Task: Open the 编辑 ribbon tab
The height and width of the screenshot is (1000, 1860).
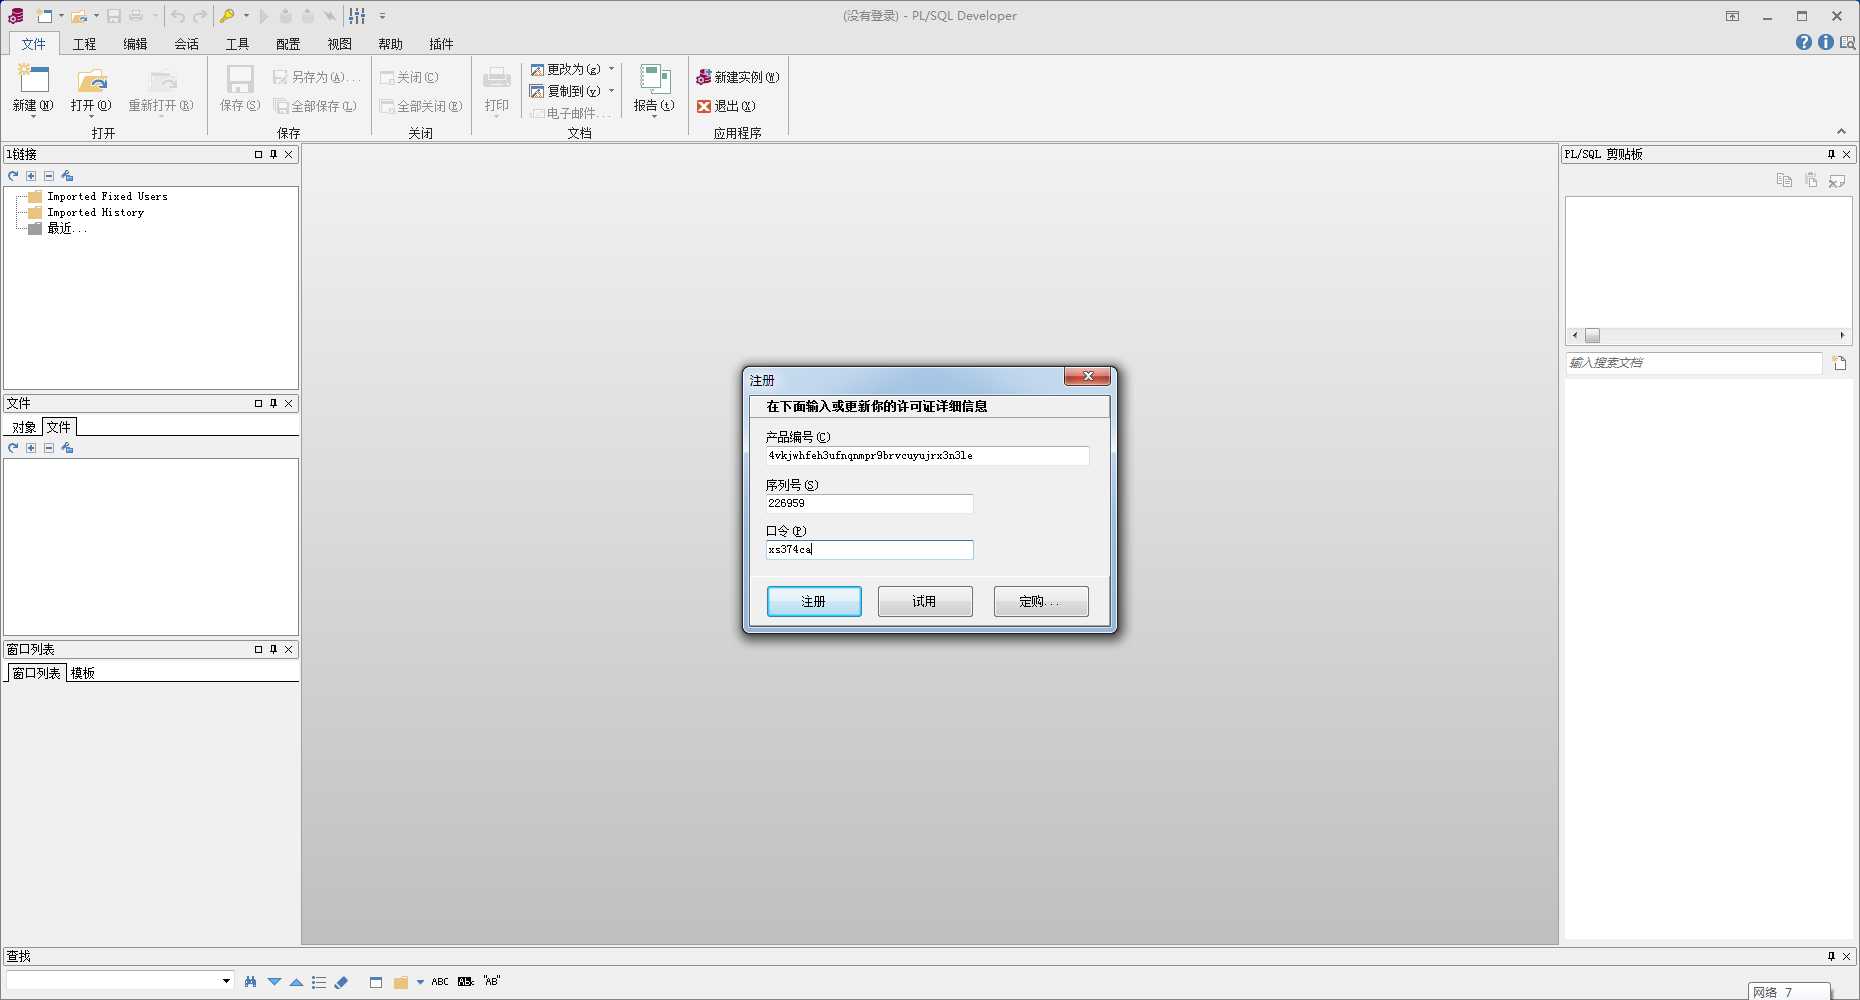Action: tap(135, 44)
